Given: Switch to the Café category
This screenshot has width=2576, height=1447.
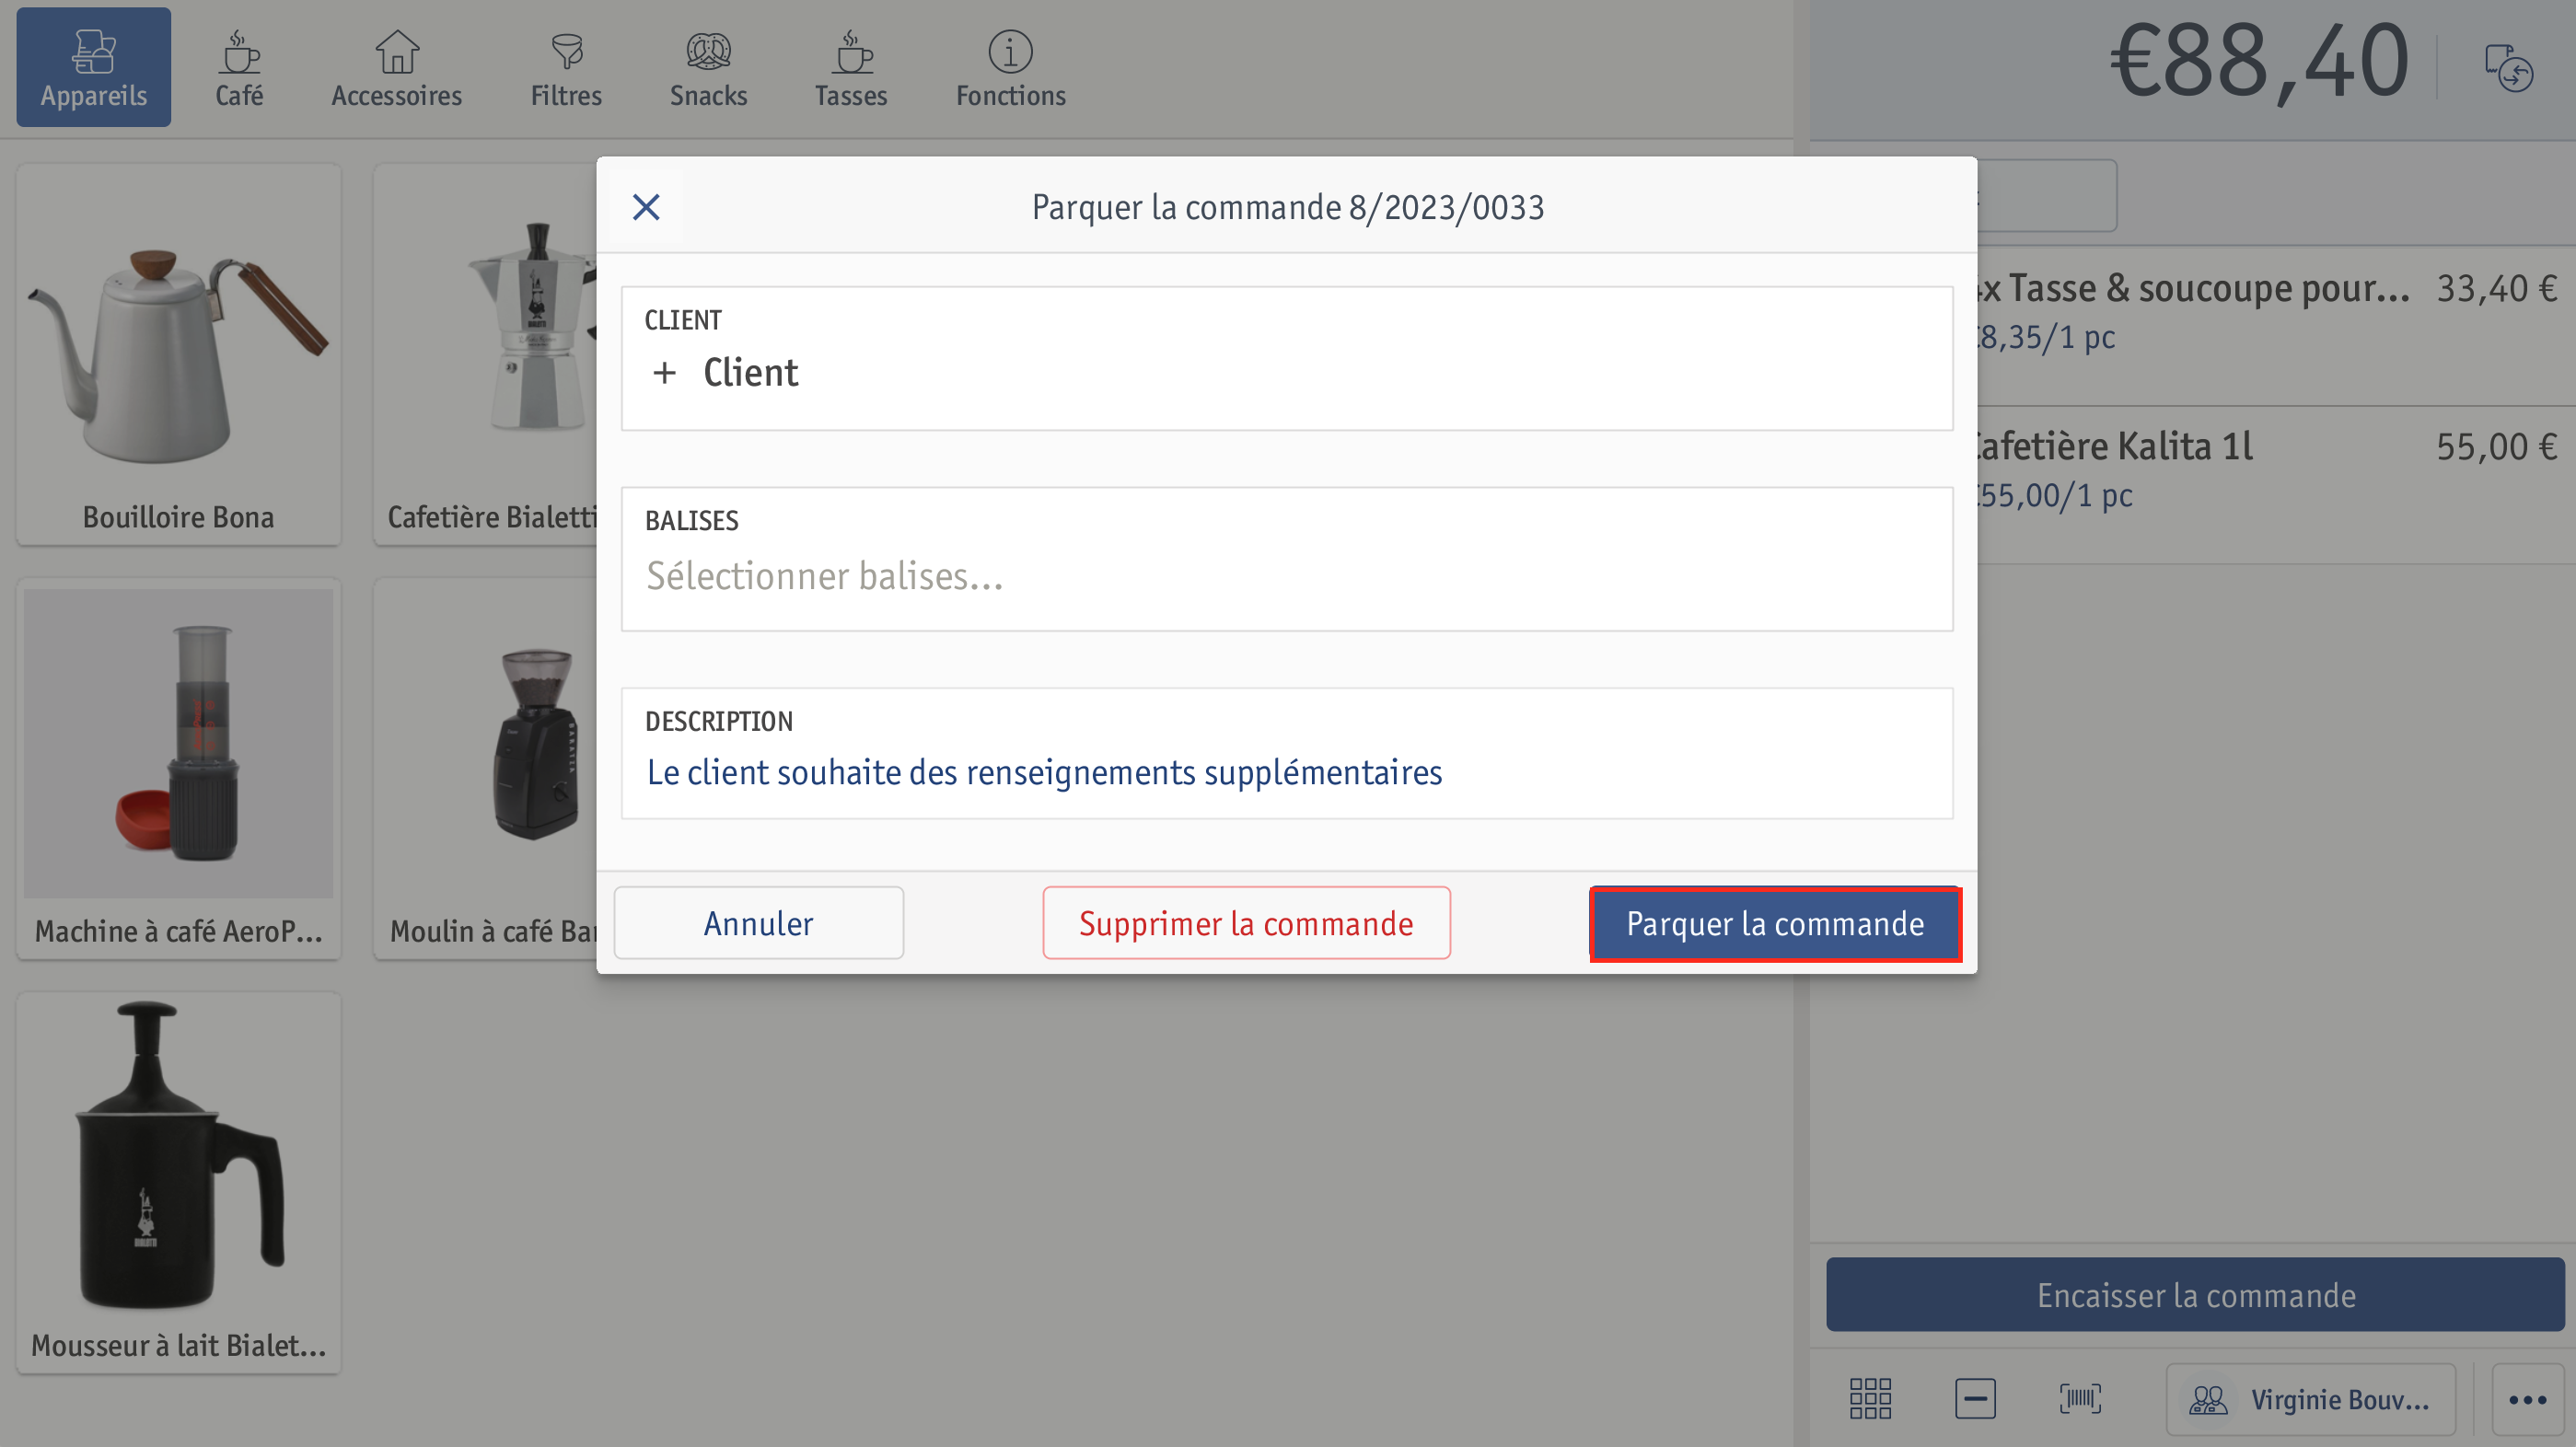Looking at the screenshot, I should click(x=239, y=67).
